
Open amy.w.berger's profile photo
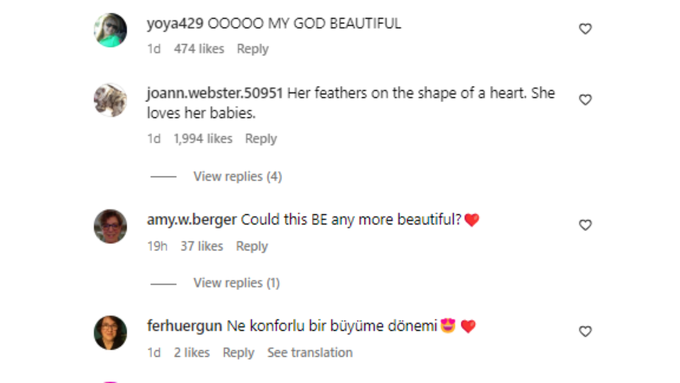point(111,226)
